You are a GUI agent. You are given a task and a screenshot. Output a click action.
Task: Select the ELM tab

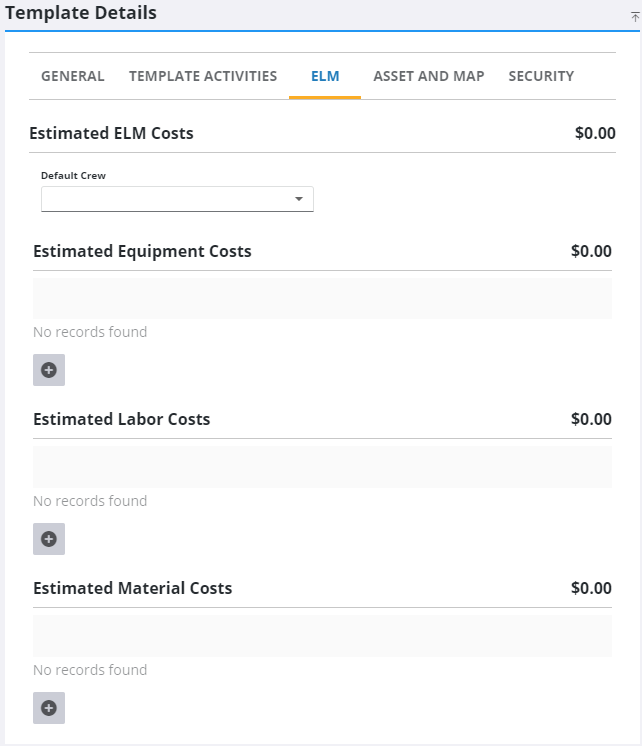click(325, 76)
